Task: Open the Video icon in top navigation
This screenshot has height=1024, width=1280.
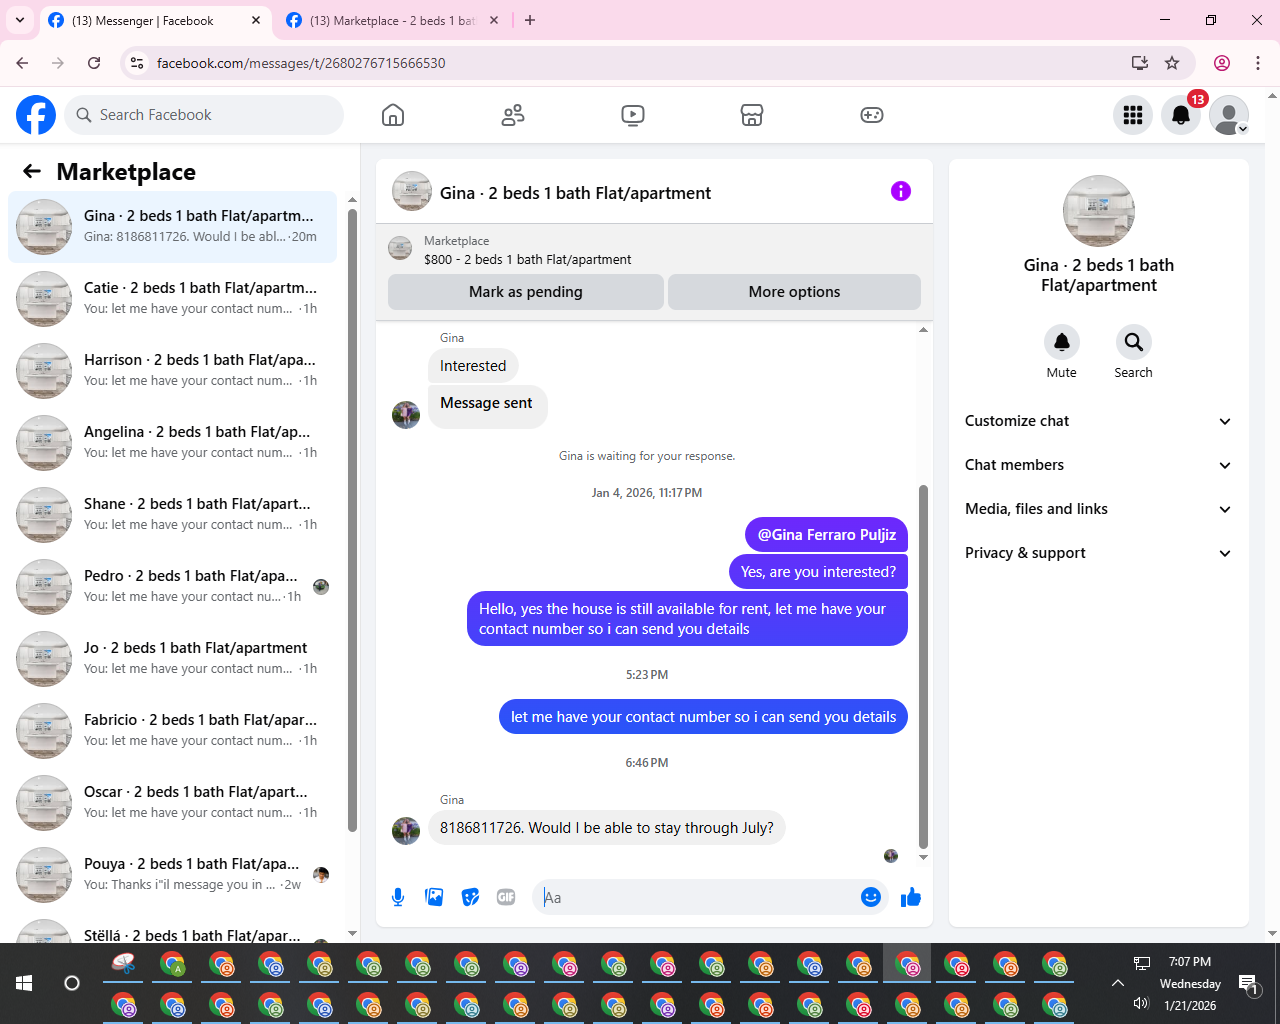Action: (x=633, y=115)
